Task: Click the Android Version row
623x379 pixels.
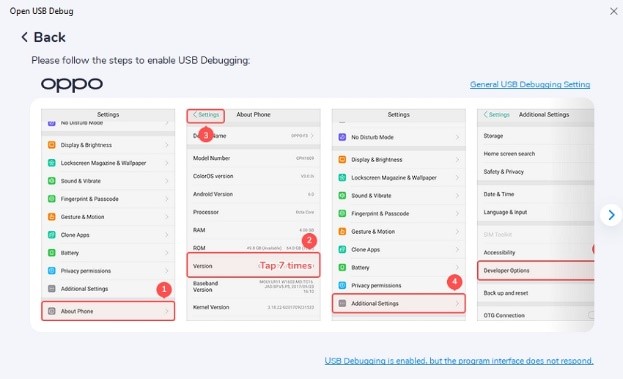Action: [253, 194]
